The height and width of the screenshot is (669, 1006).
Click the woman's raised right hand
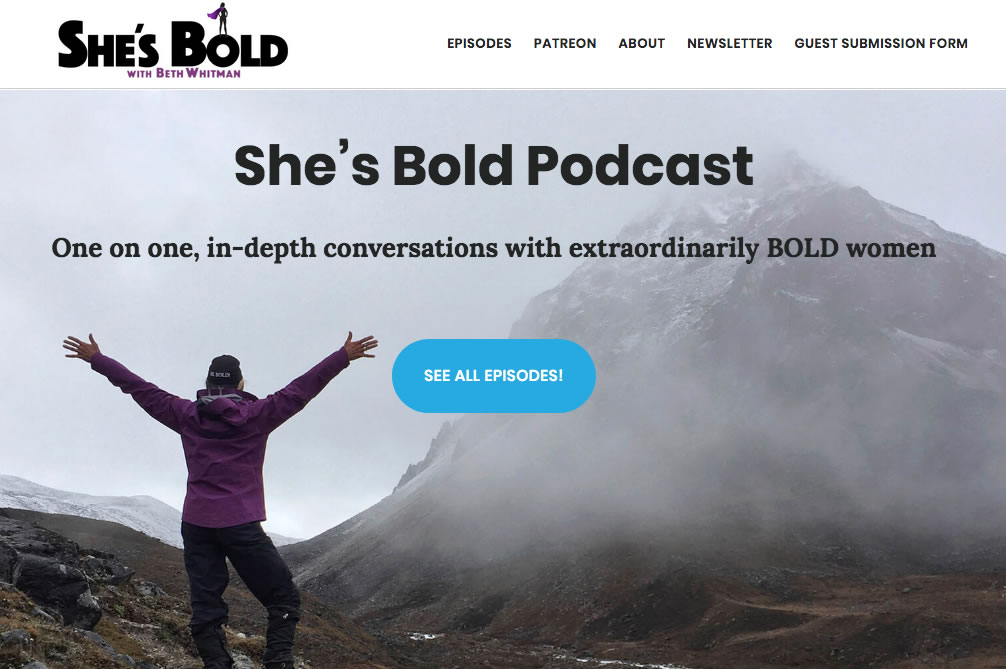click(361, 346)
